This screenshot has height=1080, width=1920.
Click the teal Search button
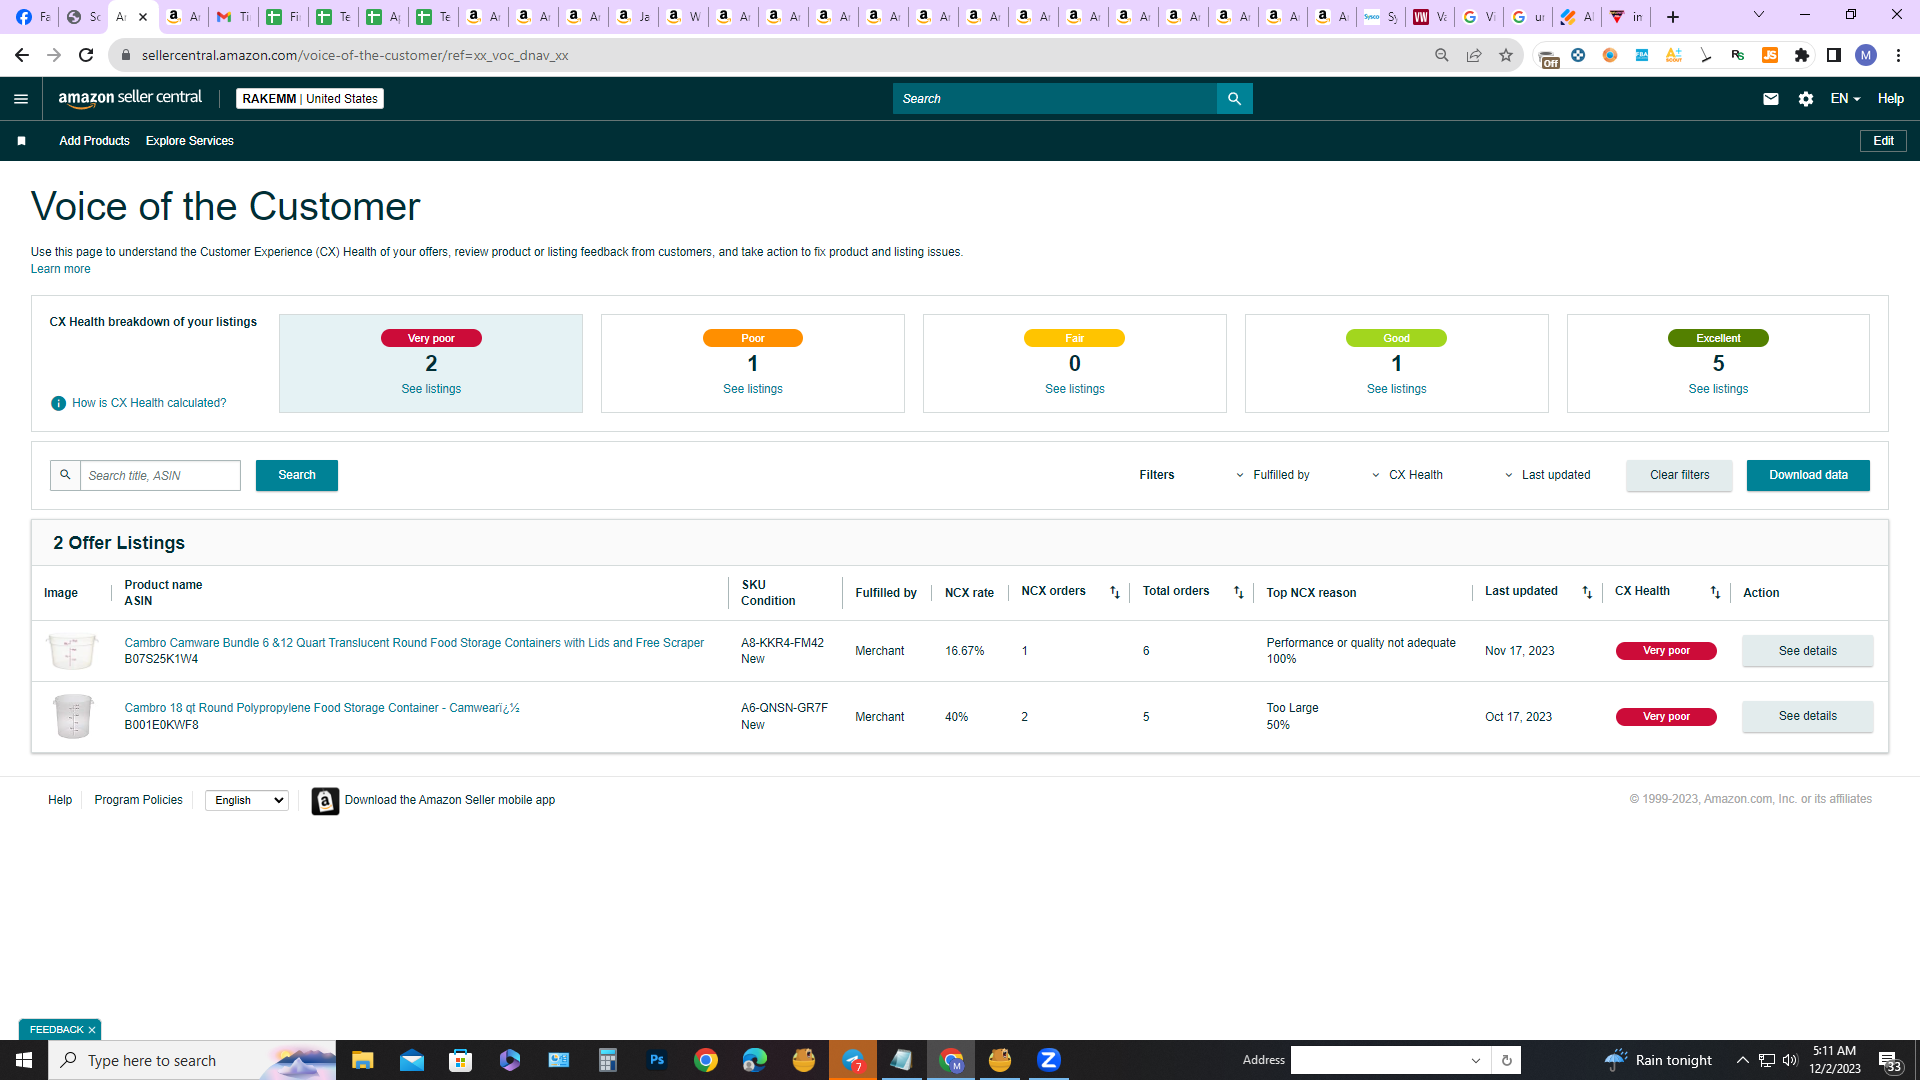click(297, 475)
